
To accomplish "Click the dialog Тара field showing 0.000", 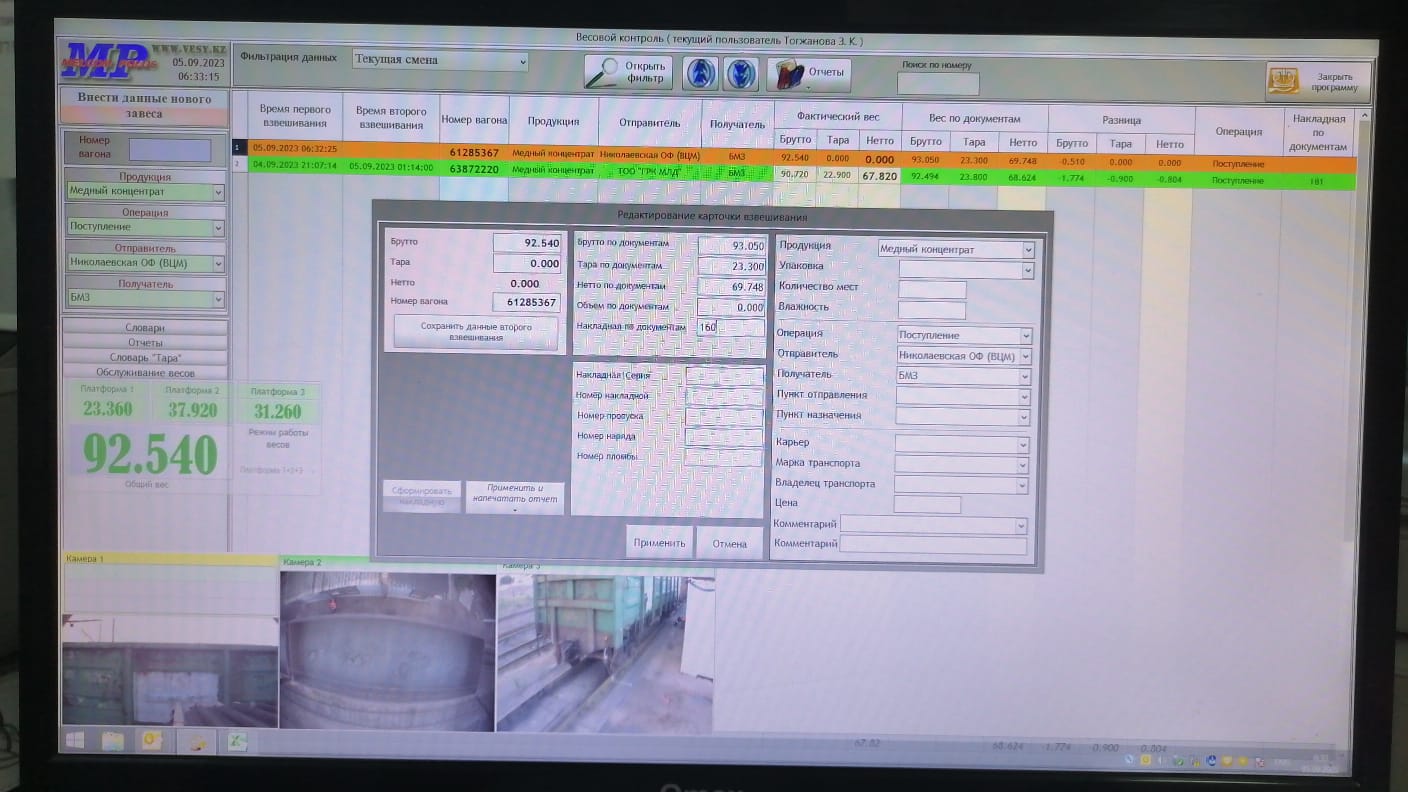I will pos(527,263).
